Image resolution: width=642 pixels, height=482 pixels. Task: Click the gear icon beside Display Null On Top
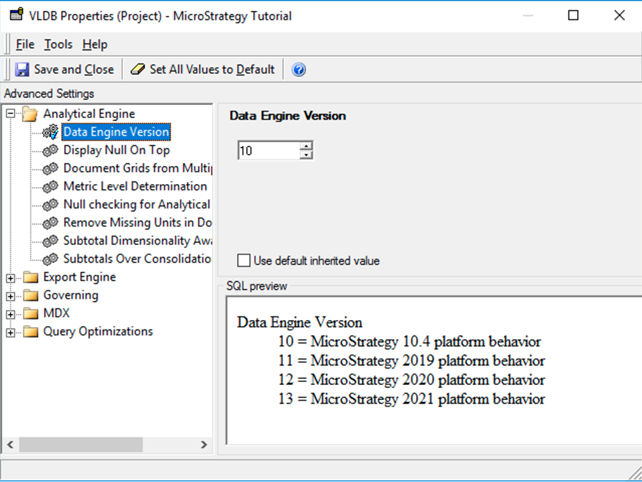click(x=49, y=150)
